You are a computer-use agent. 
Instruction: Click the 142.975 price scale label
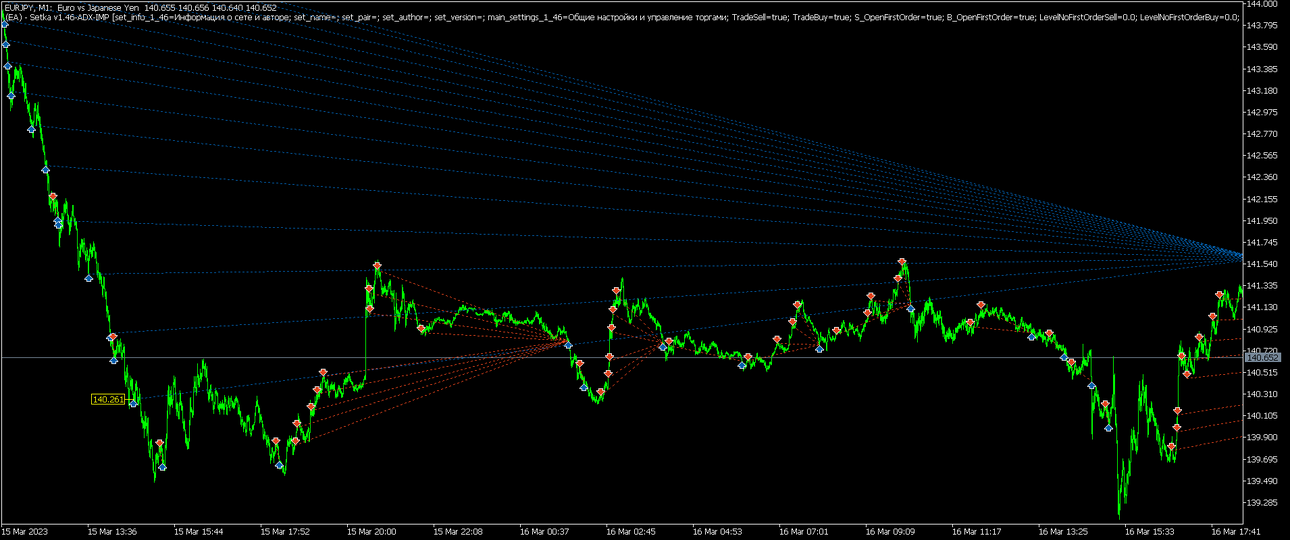point(1263,113)
